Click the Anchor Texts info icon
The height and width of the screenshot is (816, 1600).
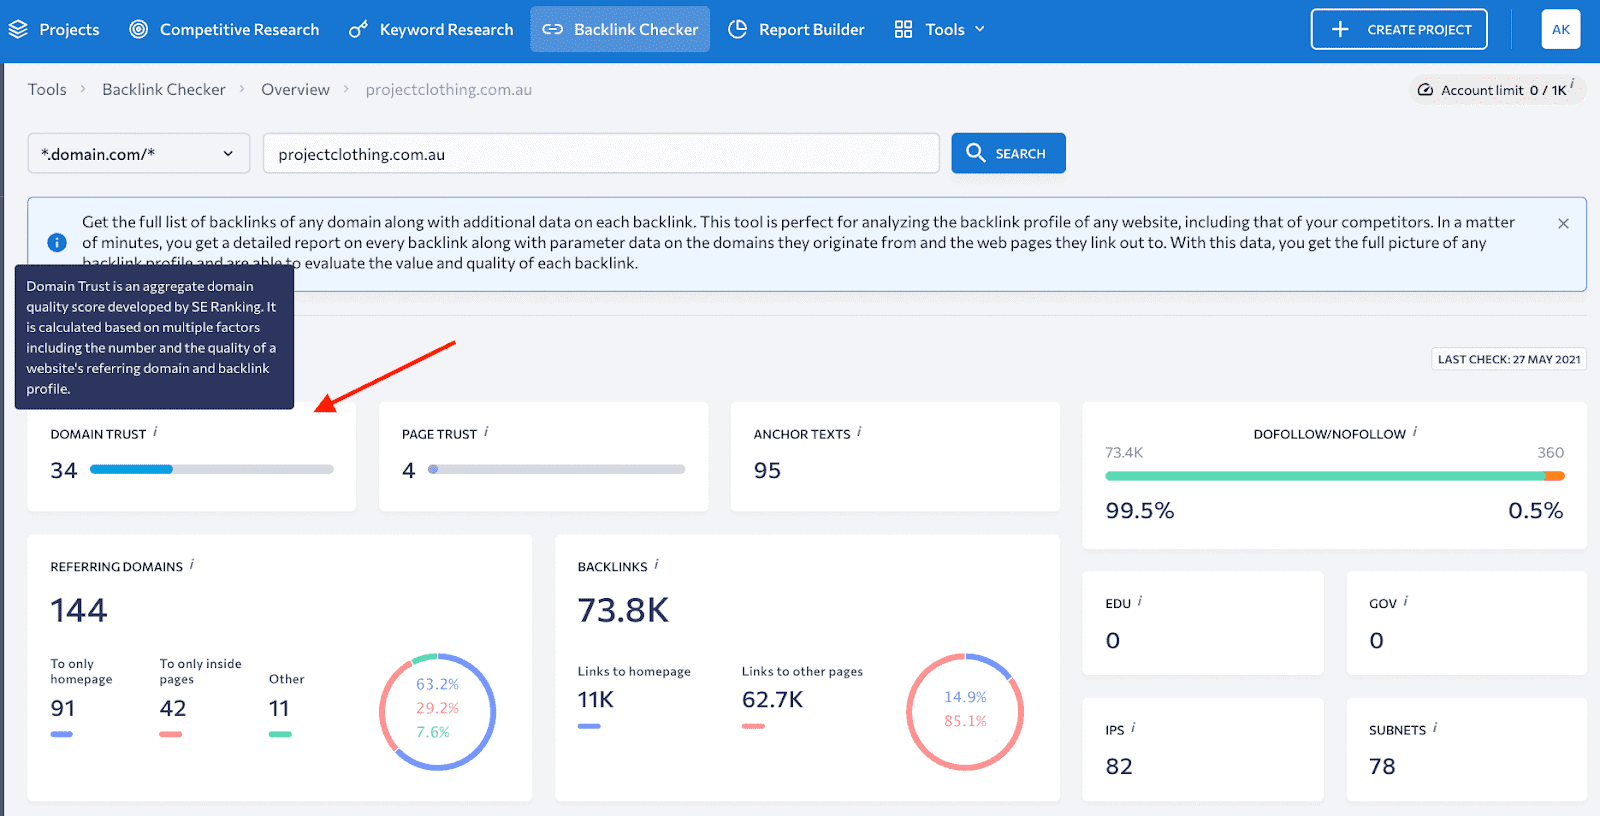859,432
